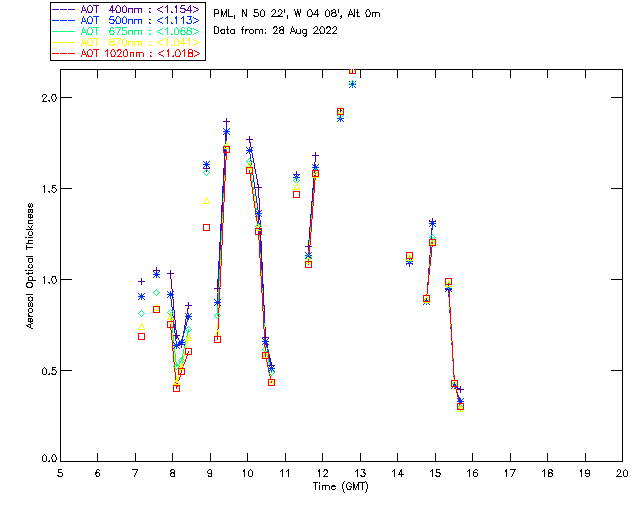The image size is (640, 512).
Task: Click the 2.0 tick label on y-axis
Action: click(49, 98)
